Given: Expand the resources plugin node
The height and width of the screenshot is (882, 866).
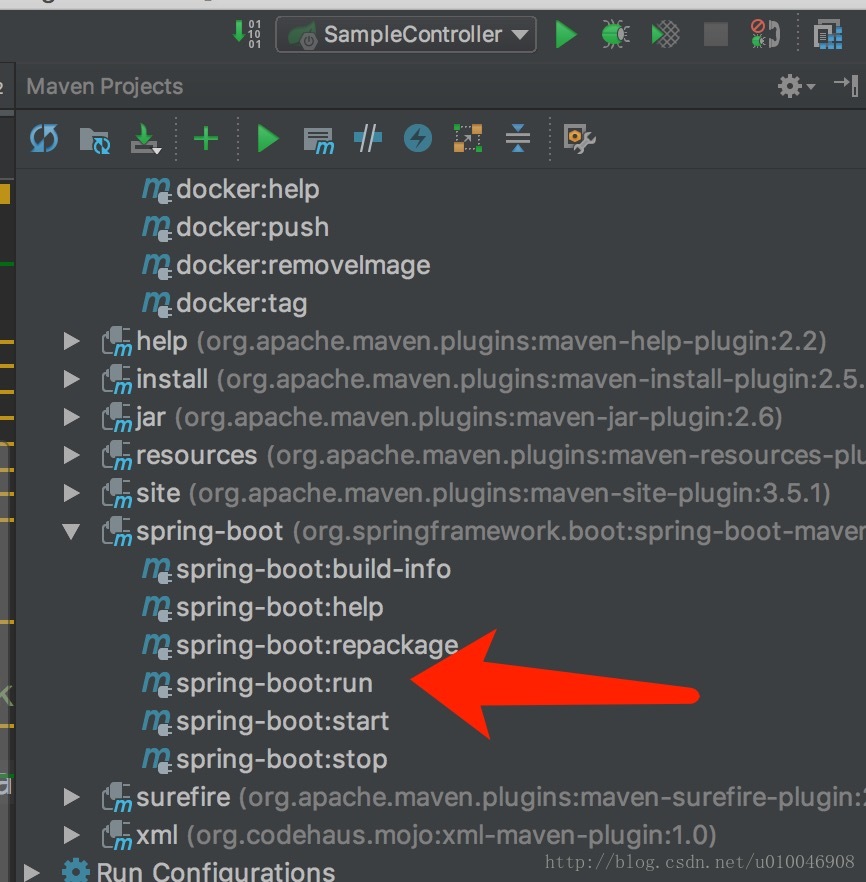Looking at the screenshot, I should (71, 454).
